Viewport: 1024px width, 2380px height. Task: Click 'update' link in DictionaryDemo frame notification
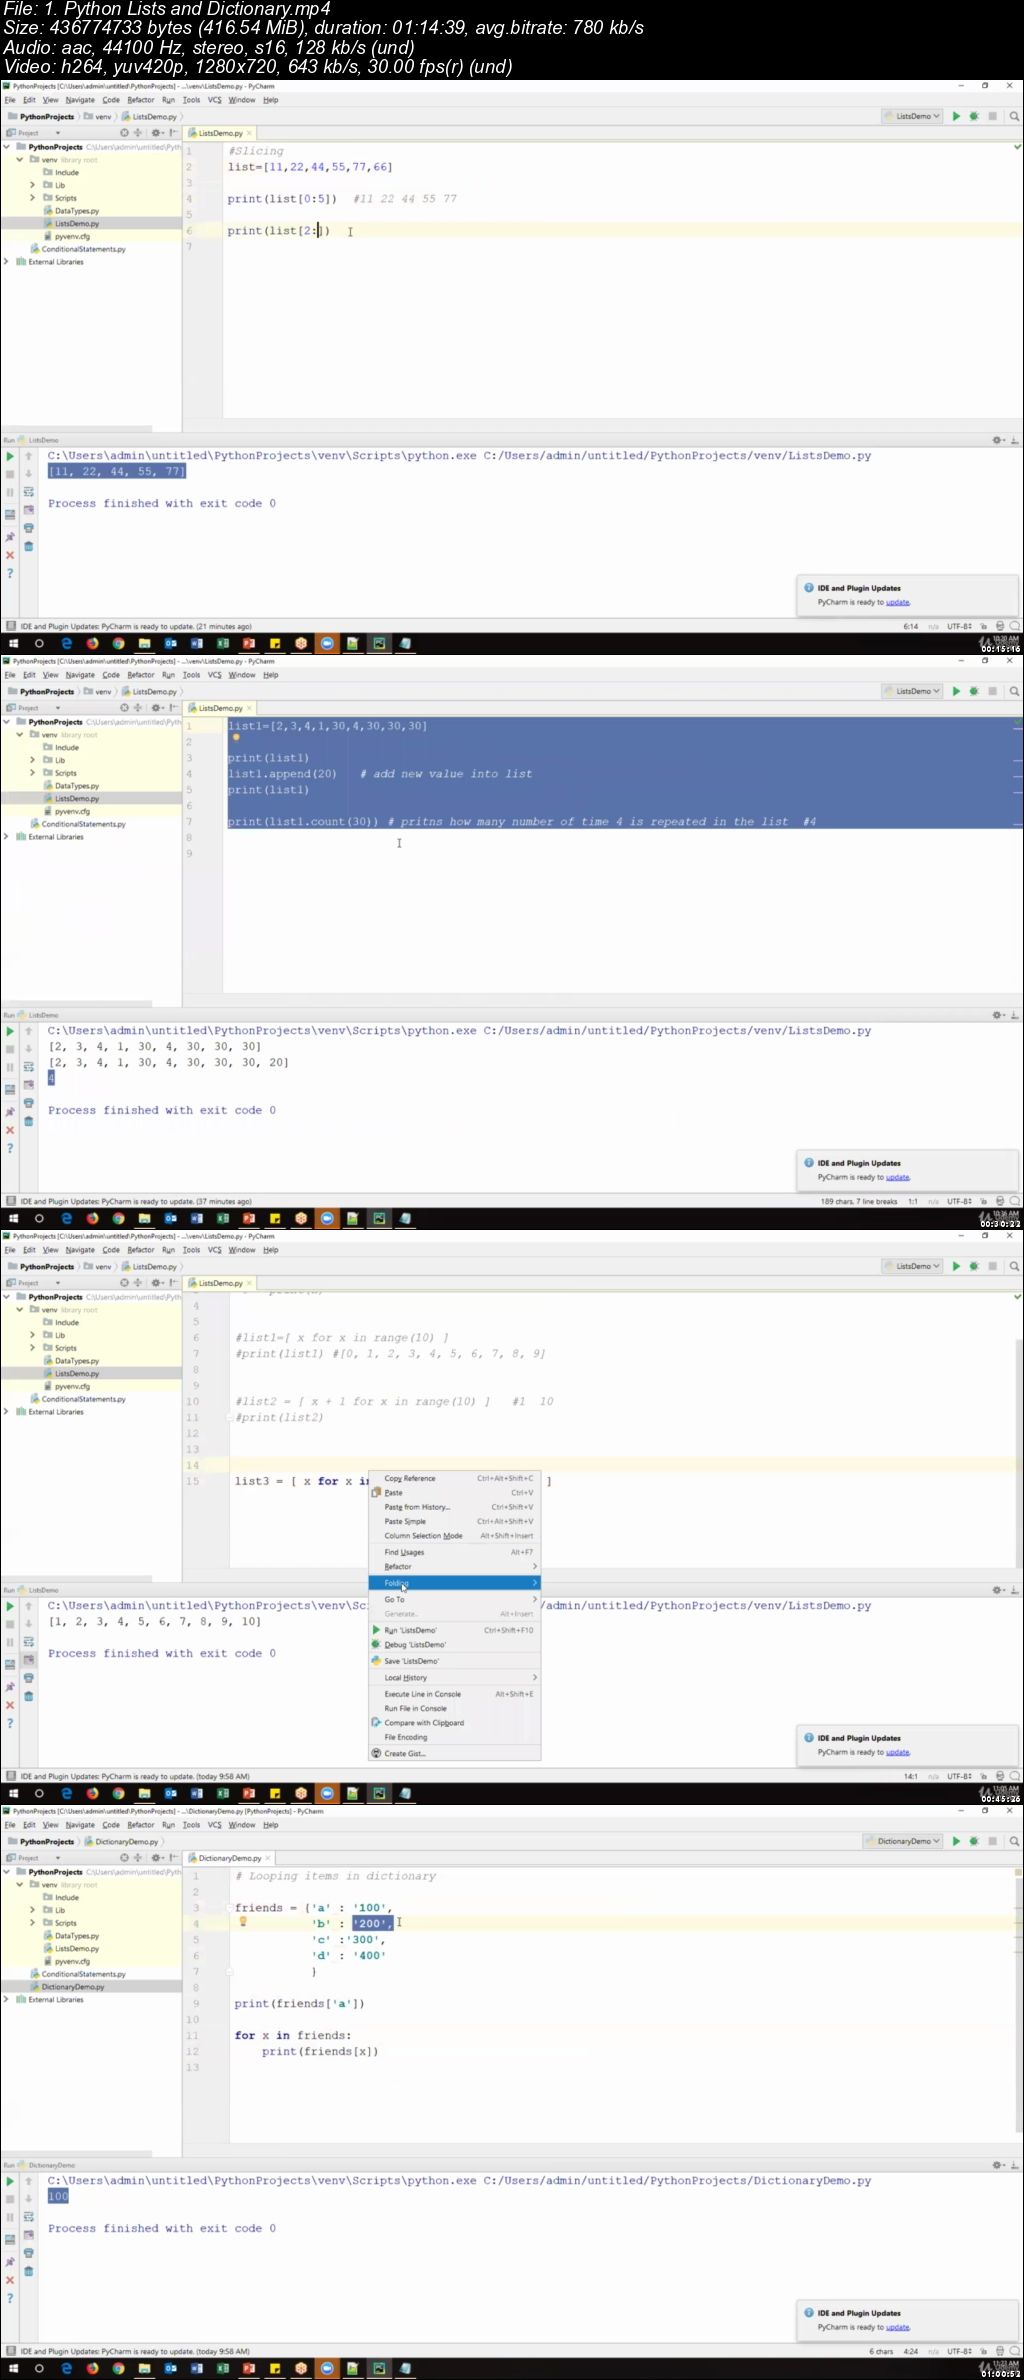(x=897, y=2327)
